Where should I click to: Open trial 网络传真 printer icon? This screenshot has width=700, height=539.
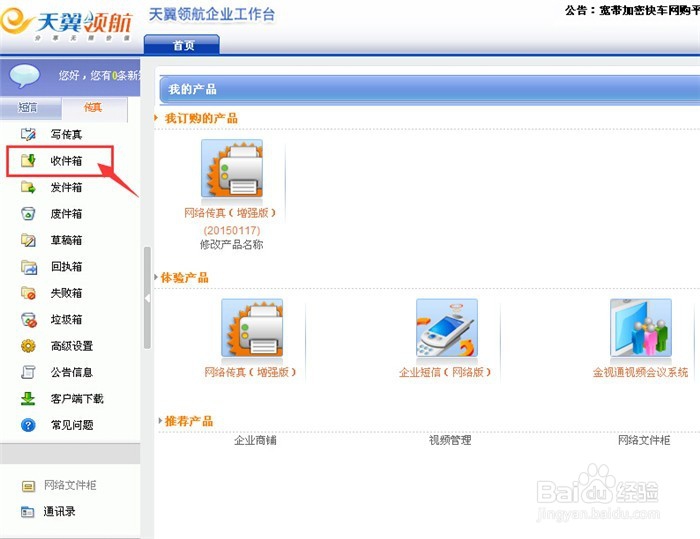[x=252, y=328]
